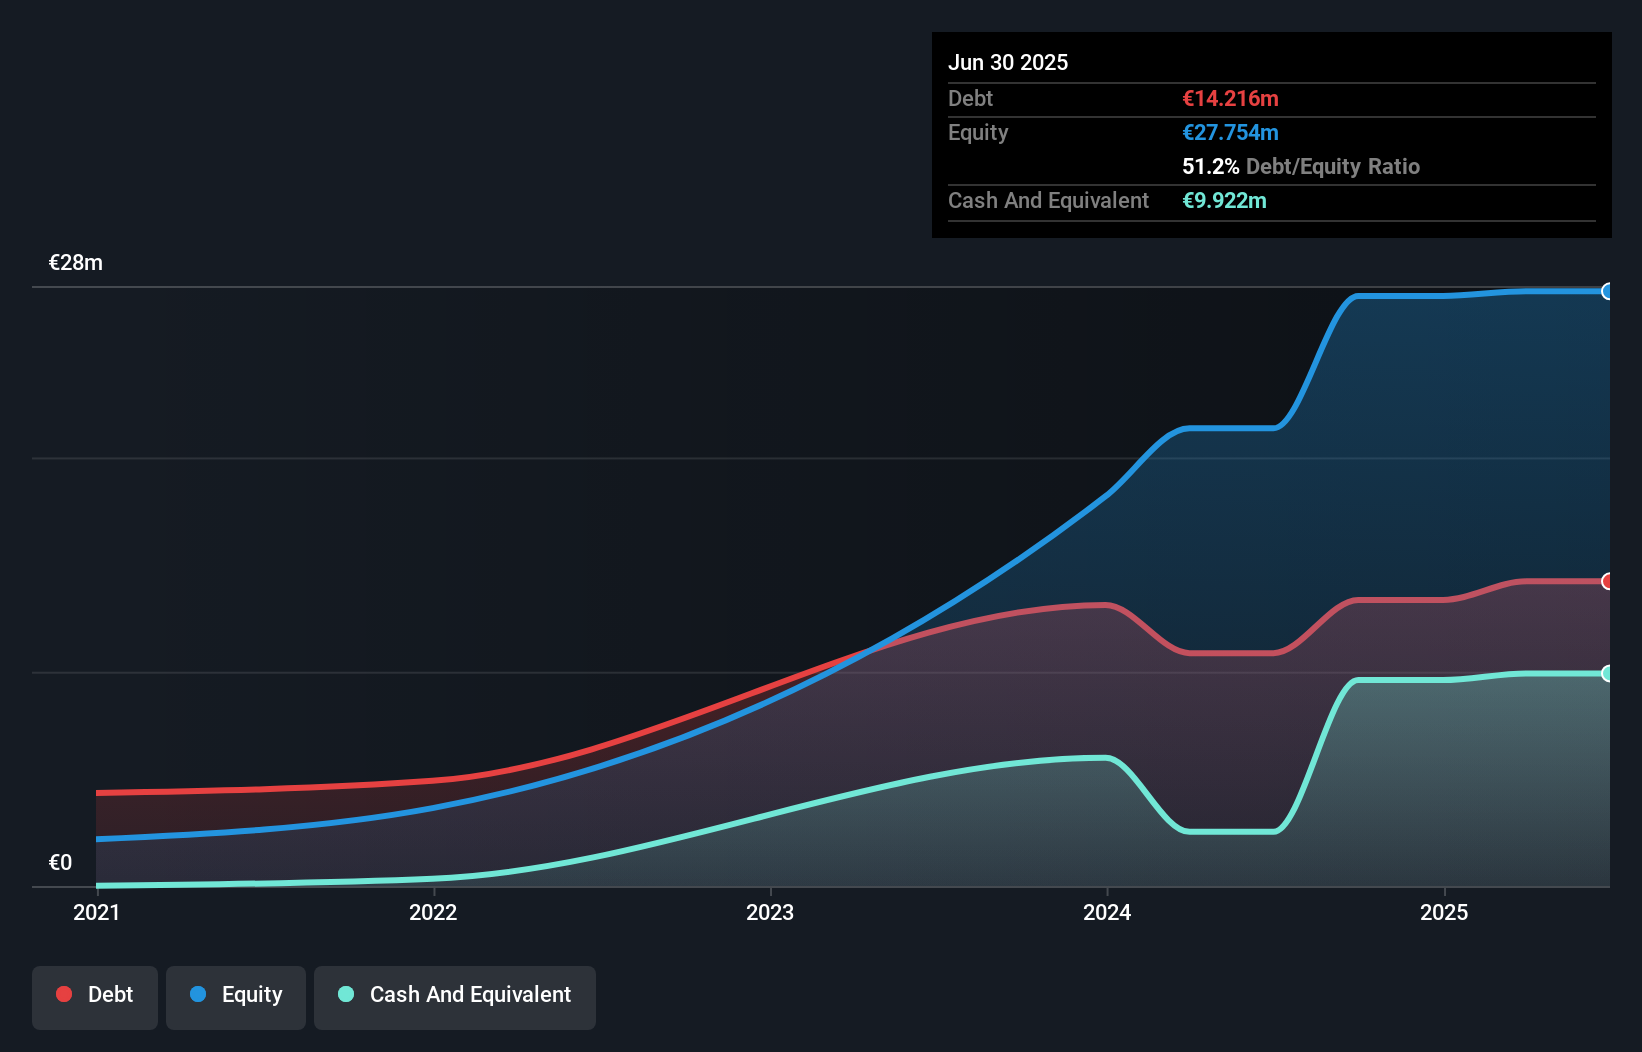Click the teal Cash And Equivalent dot icon
Viewport: 1642px width, 1052px height.
tap(345, 995)
